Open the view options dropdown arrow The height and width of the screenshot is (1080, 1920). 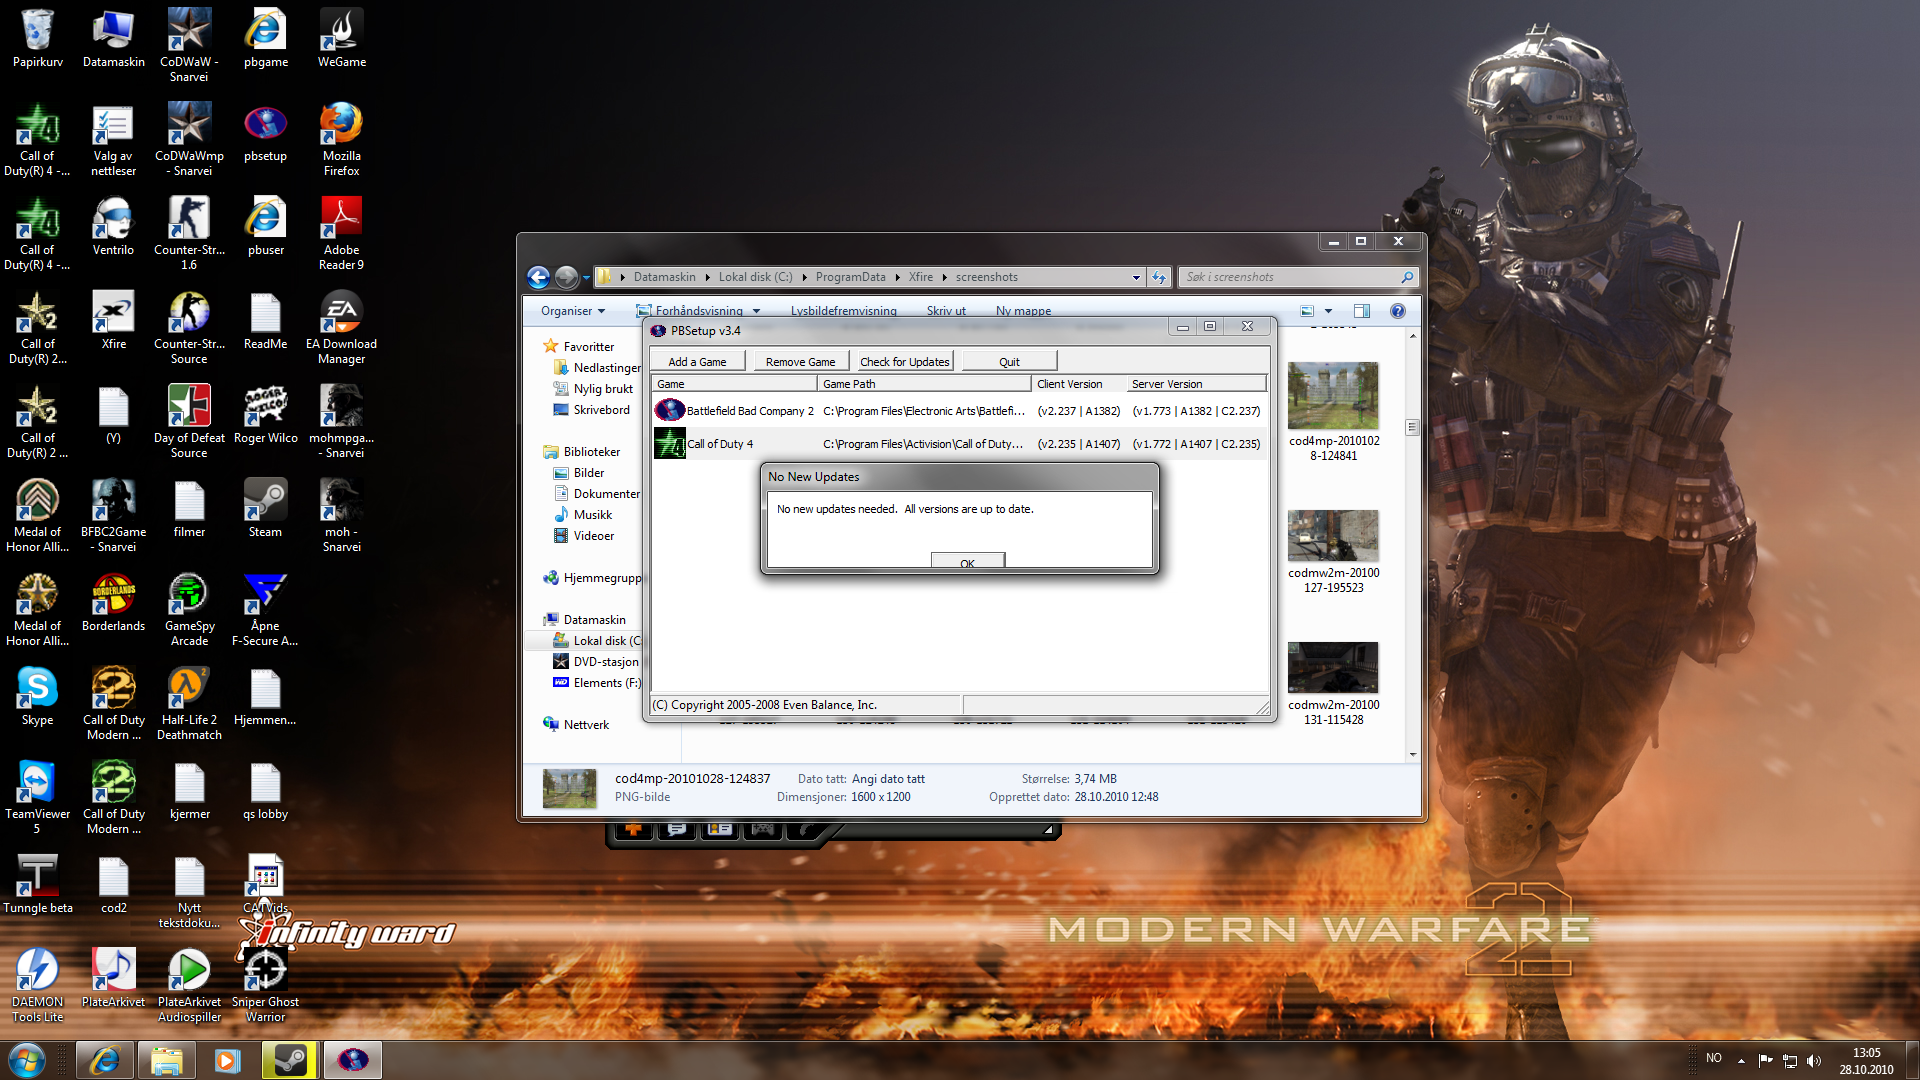[1328, 311]
